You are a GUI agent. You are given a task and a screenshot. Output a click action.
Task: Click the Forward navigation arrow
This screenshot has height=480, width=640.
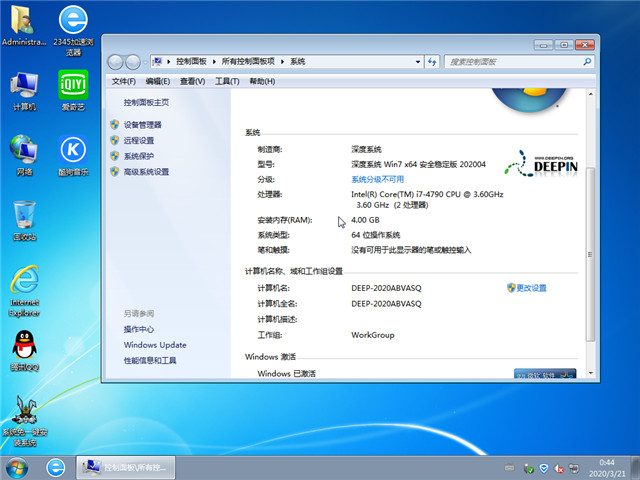(x=133, y=62)
